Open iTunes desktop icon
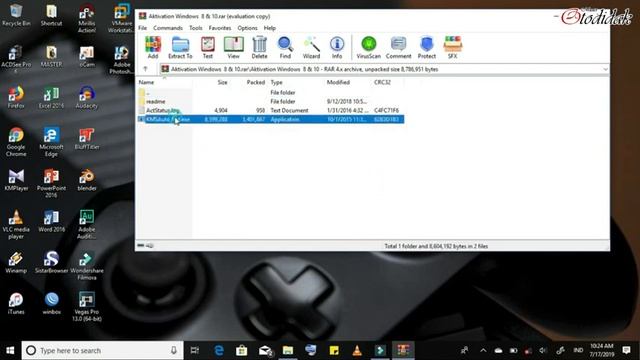This screenshot has width=640, height=360. (16, 303)
